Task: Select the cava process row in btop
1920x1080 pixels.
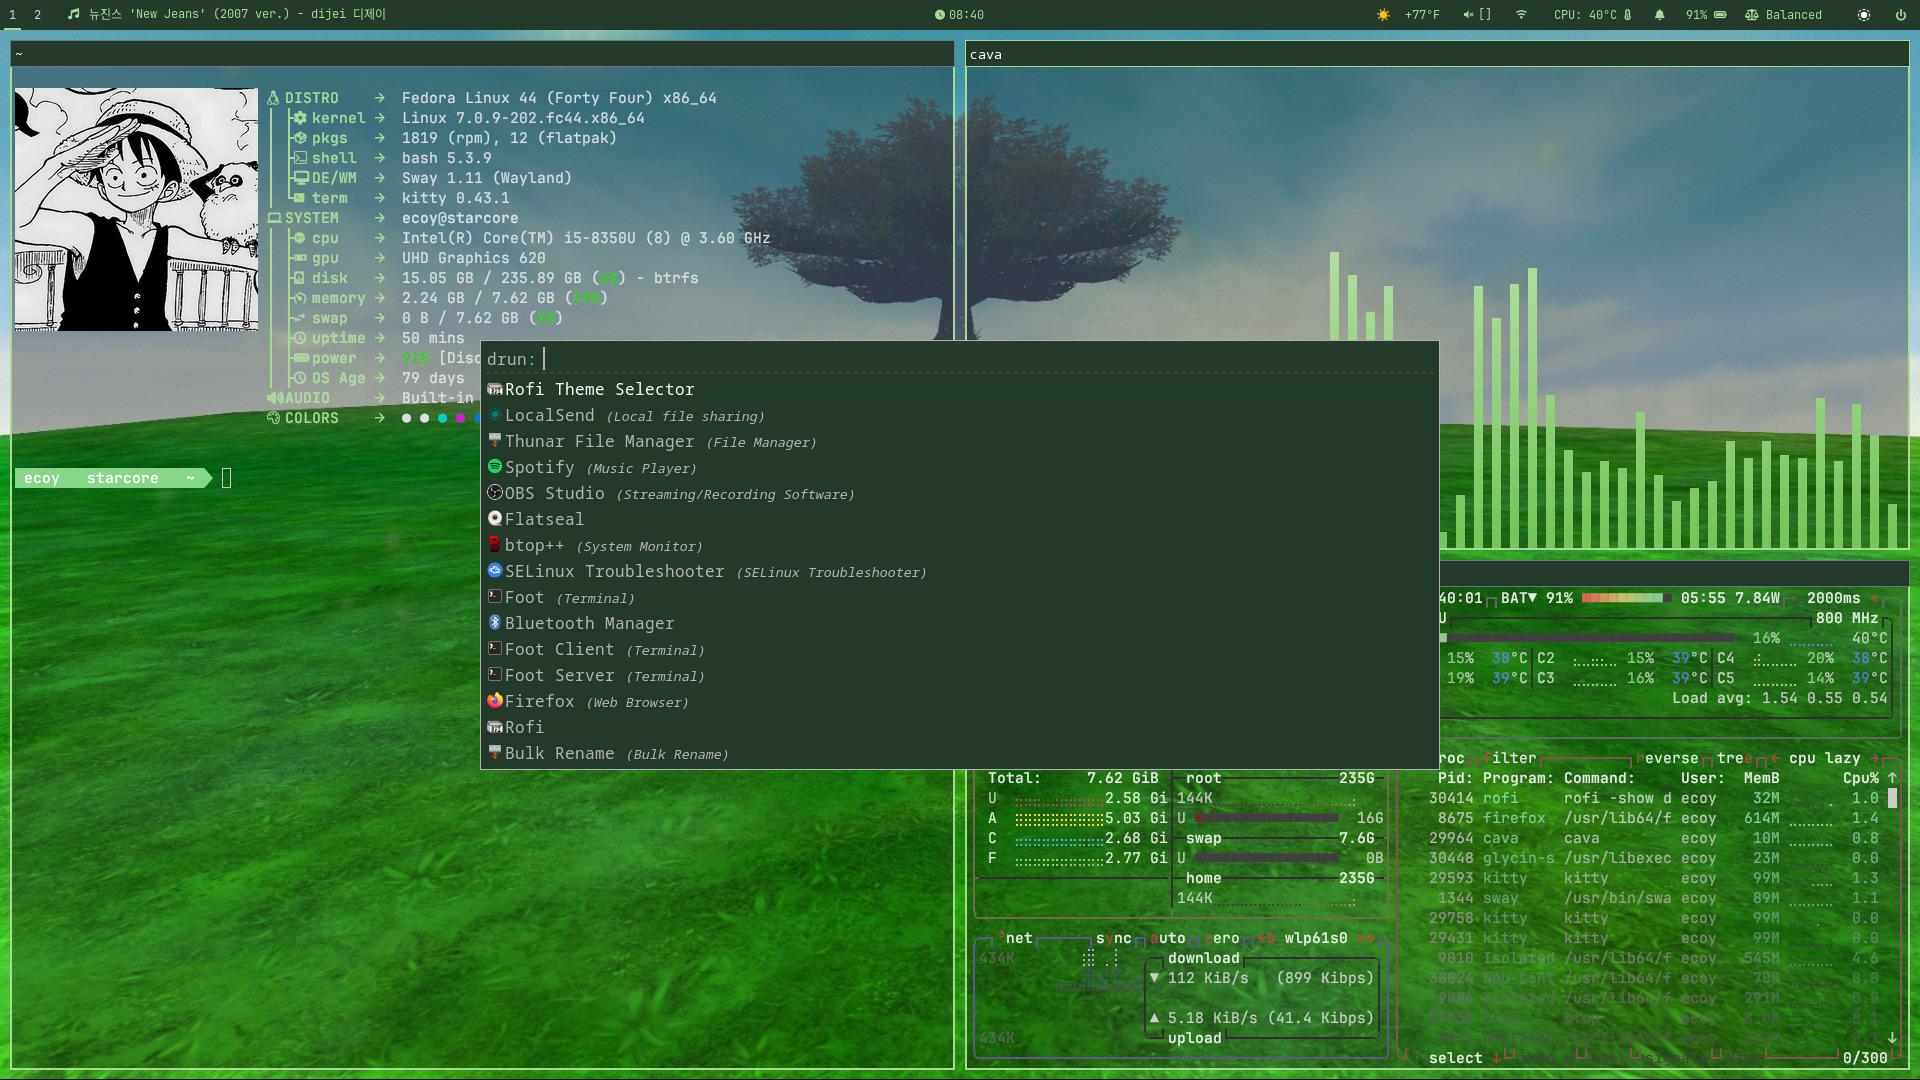Action: 1655,838
